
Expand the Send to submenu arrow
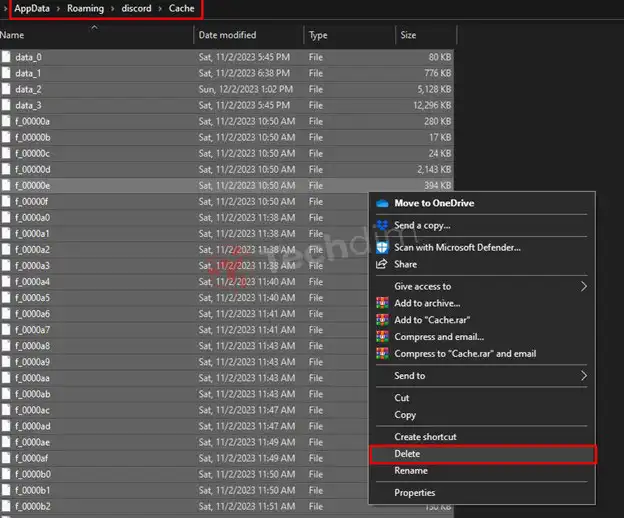(583, 376)
